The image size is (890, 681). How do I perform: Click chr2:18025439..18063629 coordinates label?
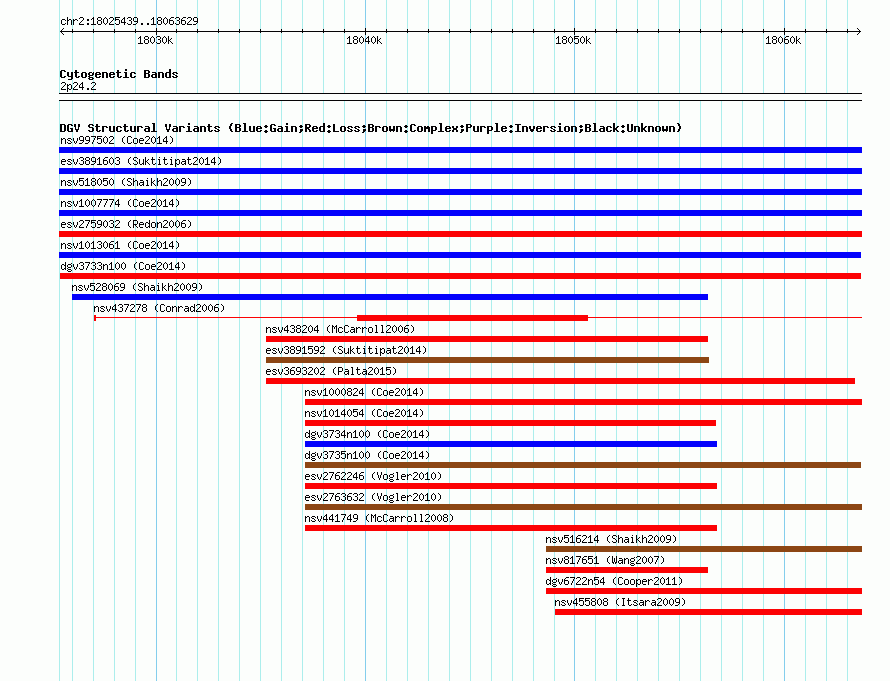pos(129,21)
